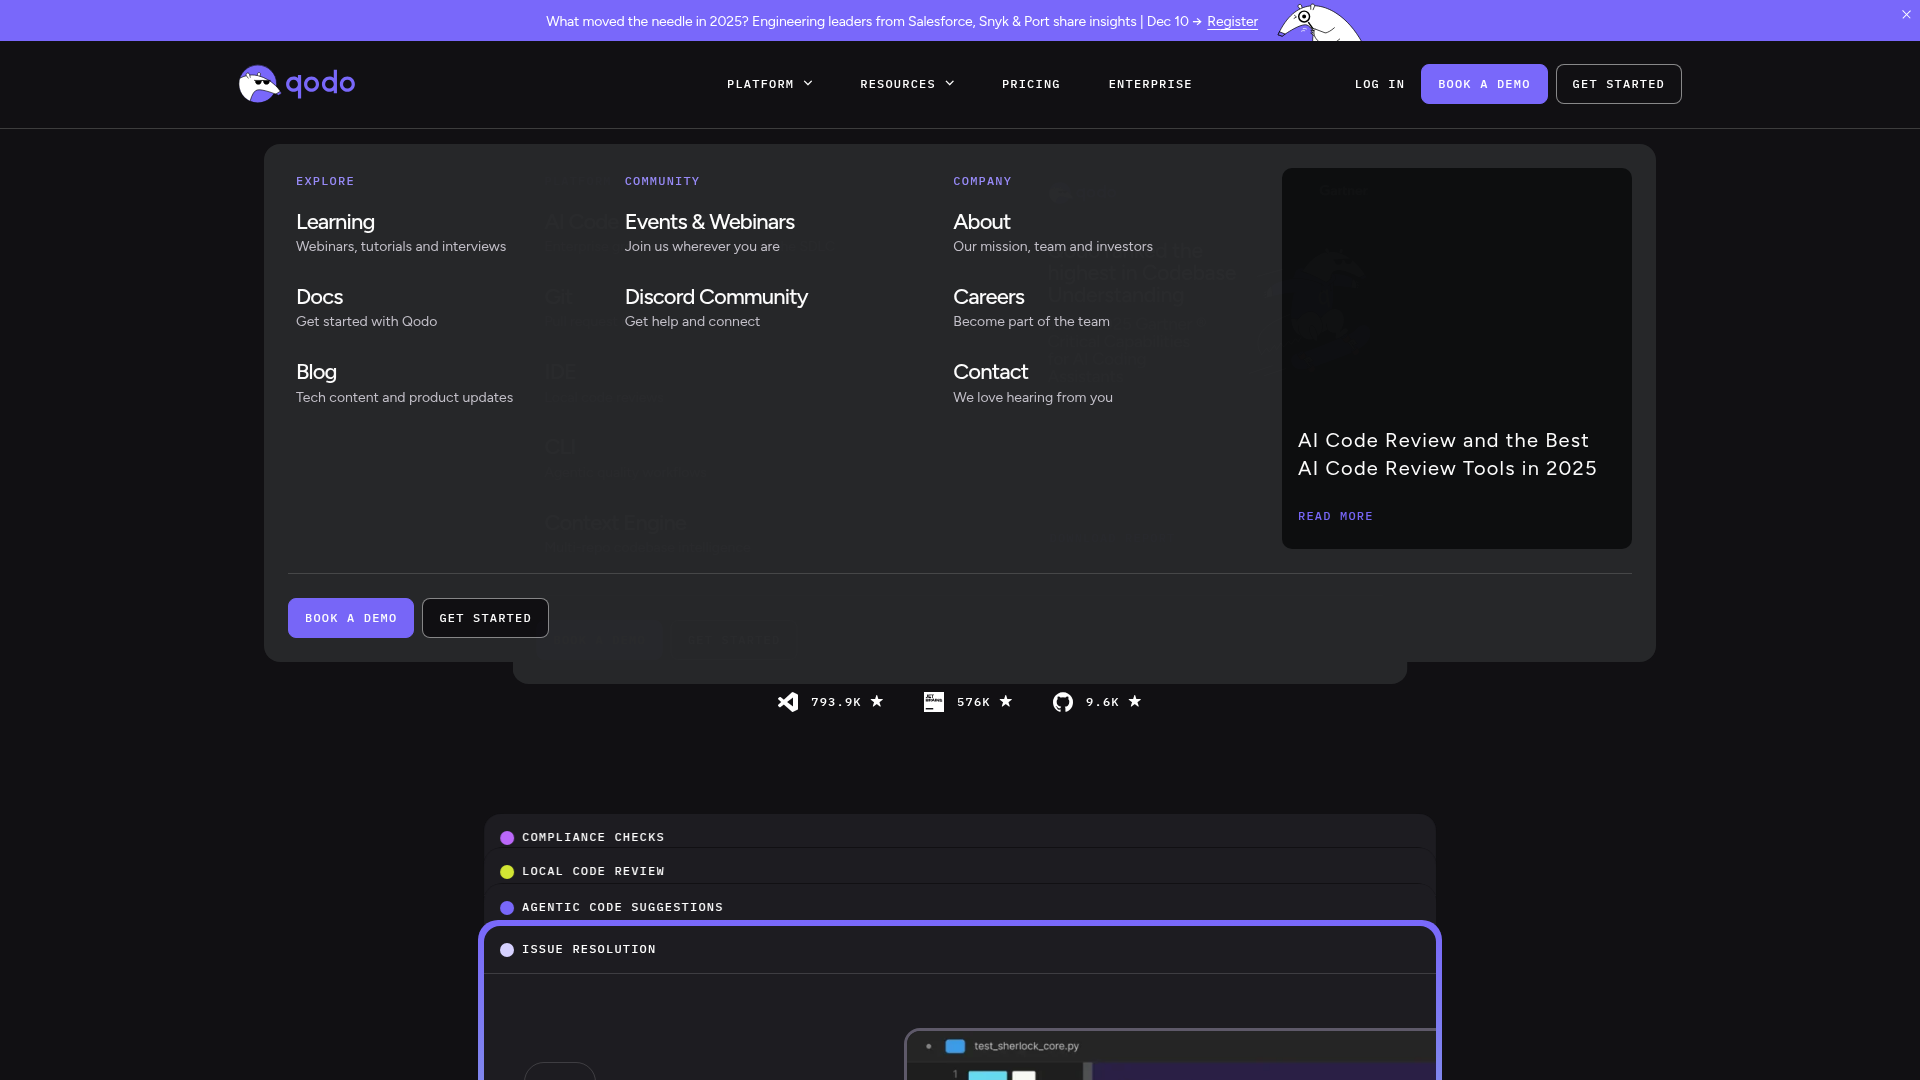This screenshot has width=1920, height=1080.
Task: Open the Resources dropdown menu
Action: tap(906, 84)
